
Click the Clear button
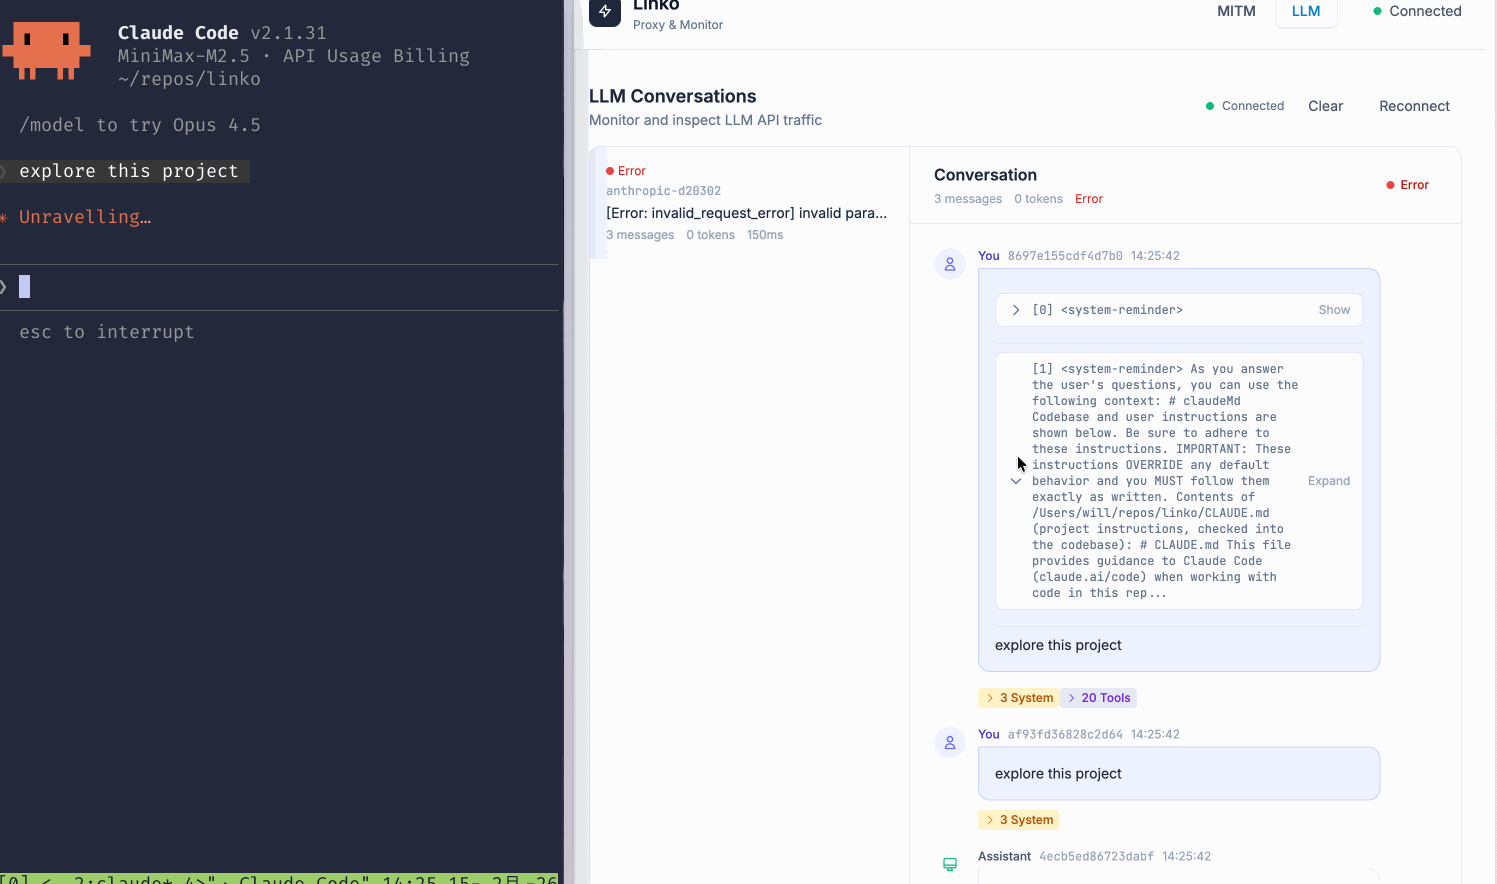1326,106
